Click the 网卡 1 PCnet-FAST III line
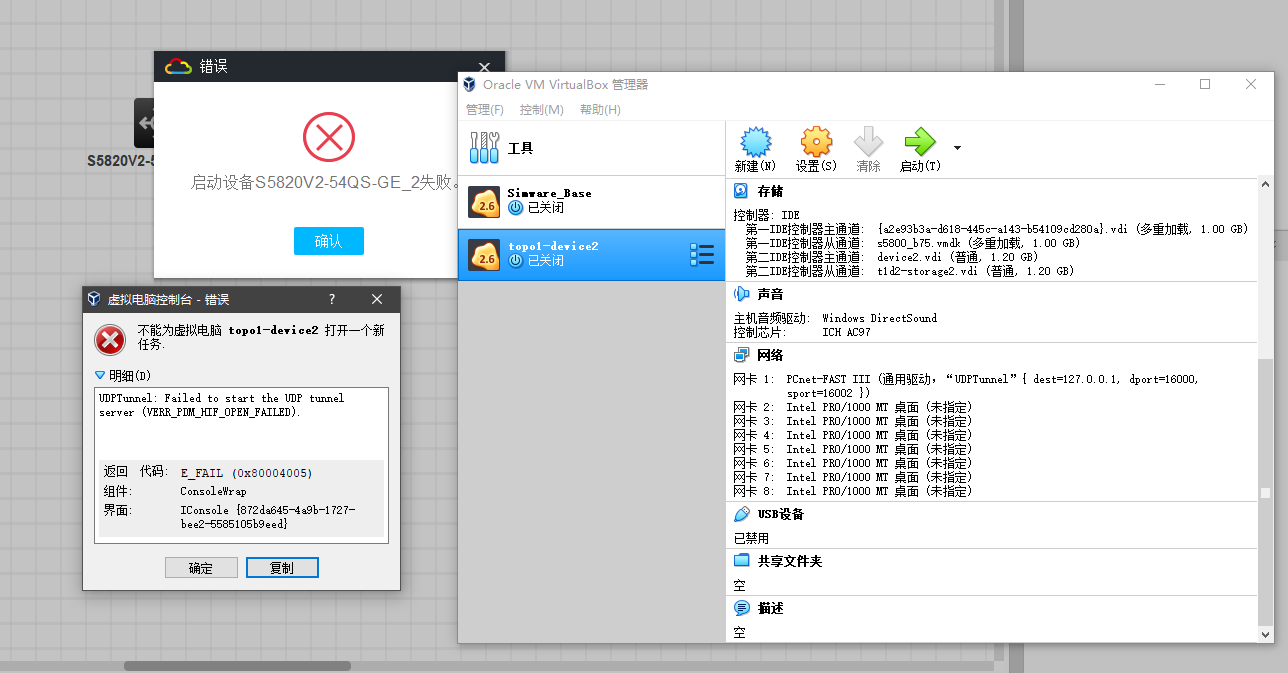 [x=966, y=386]
